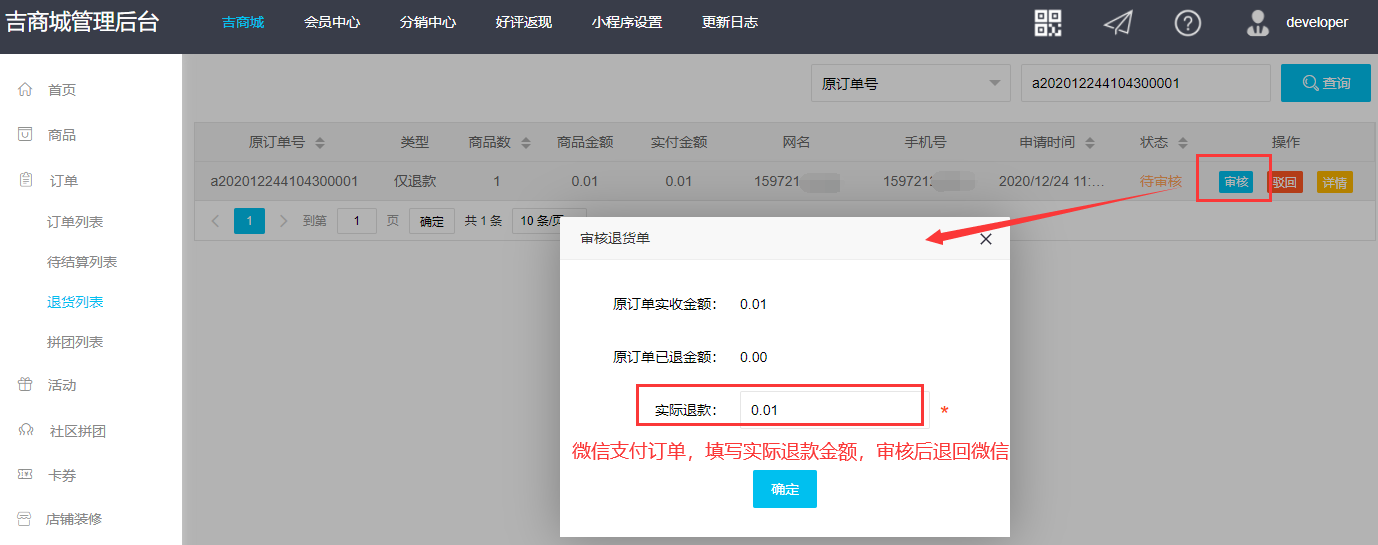
Task: Collapse the 订单 sidebar menu
Action: [64, 181]
